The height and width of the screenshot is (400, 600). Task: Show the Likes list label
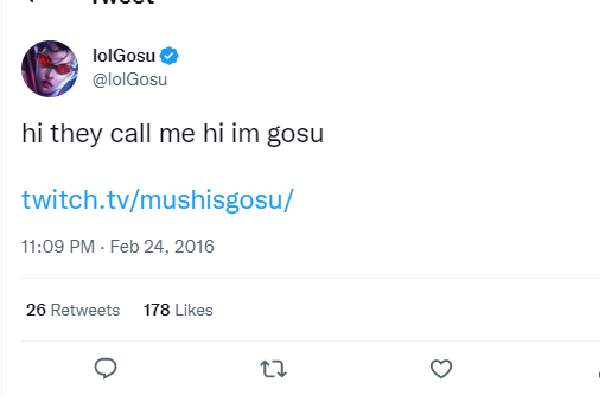(194, 310)
